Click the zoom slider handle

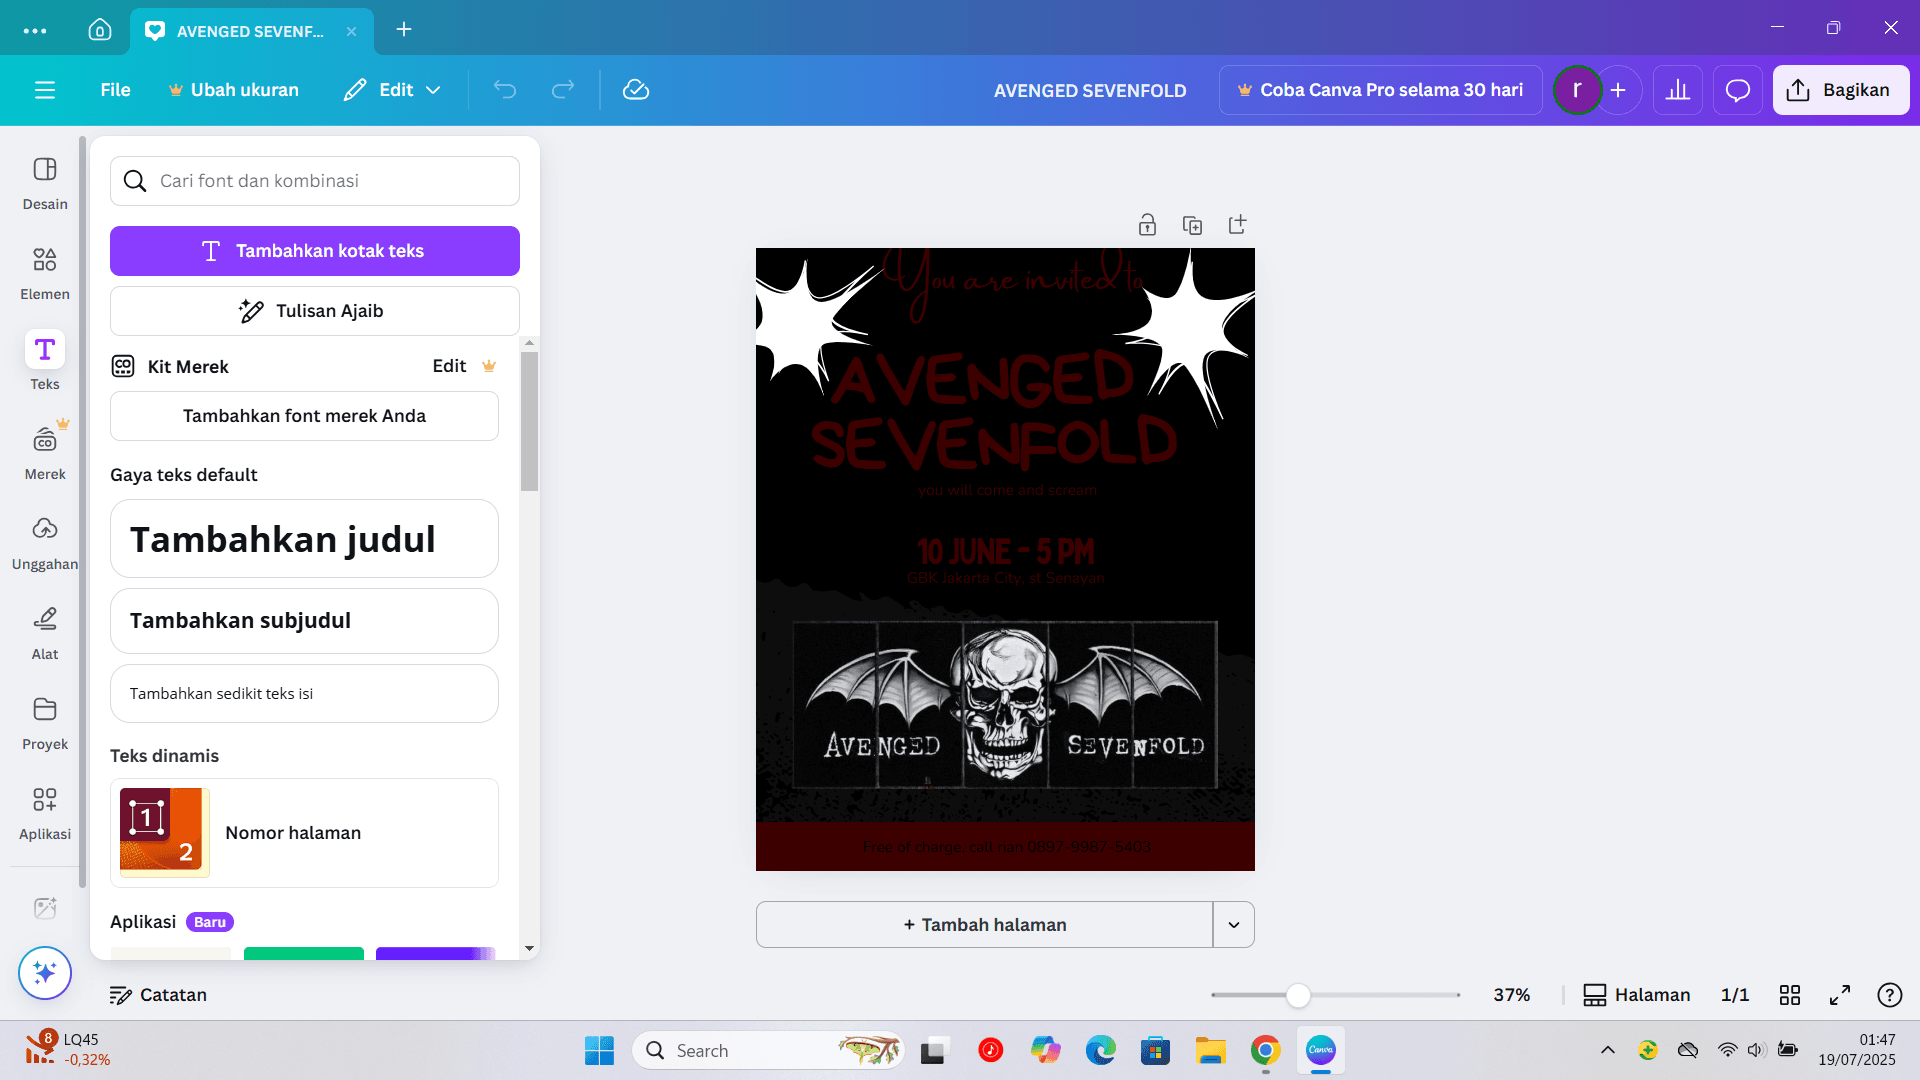click(x=1297, y=995)
